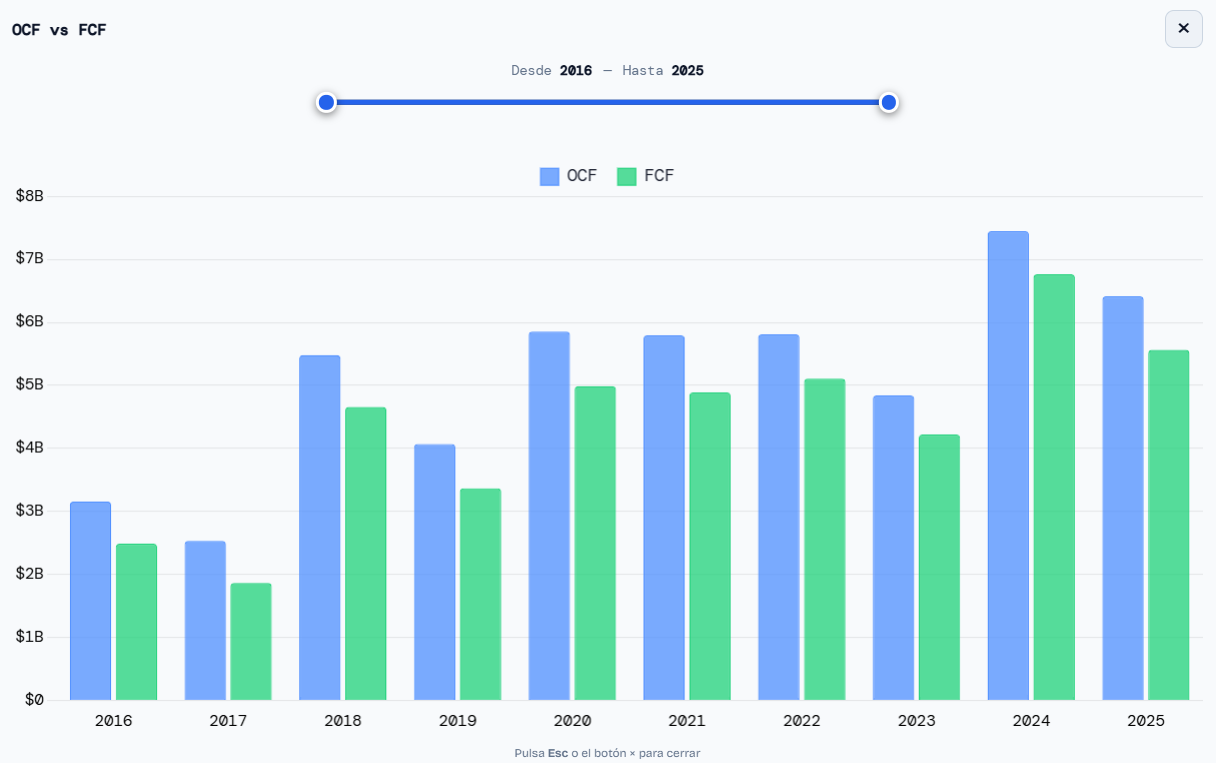This screenshot has width=1216, height=763.
Task: Click the 2025 x-axis label
Action: (x=1146, y=721)
